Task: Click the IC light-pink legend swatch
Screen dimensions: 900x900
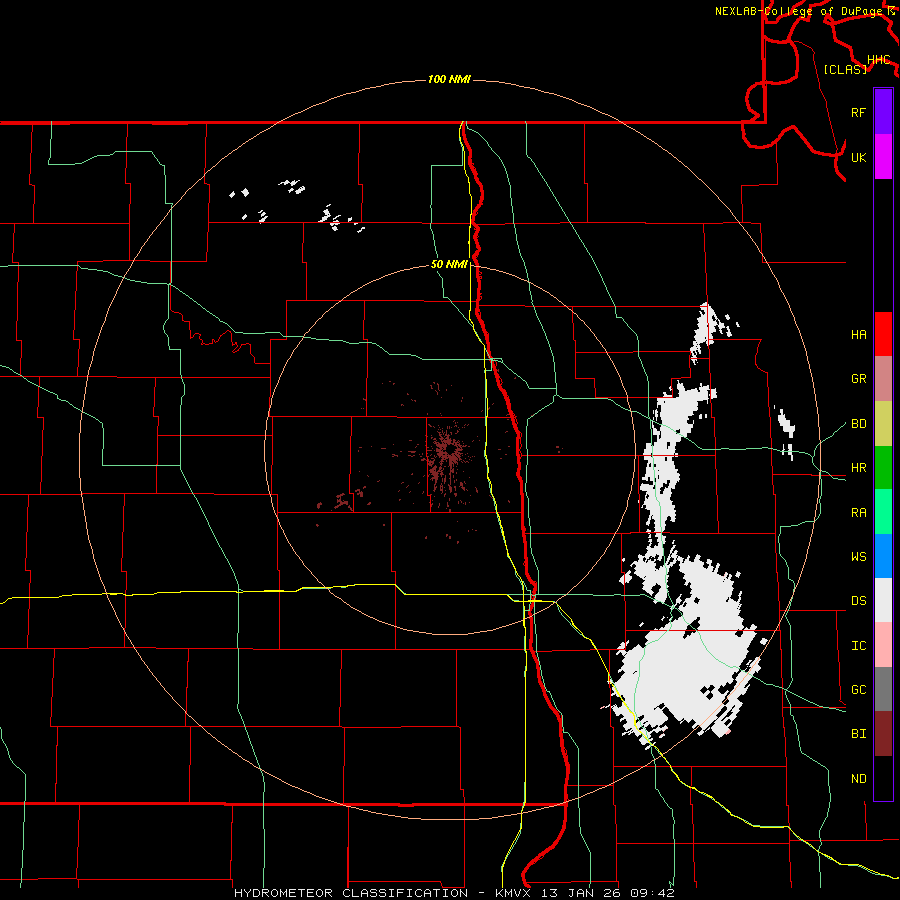Action: 883,645
